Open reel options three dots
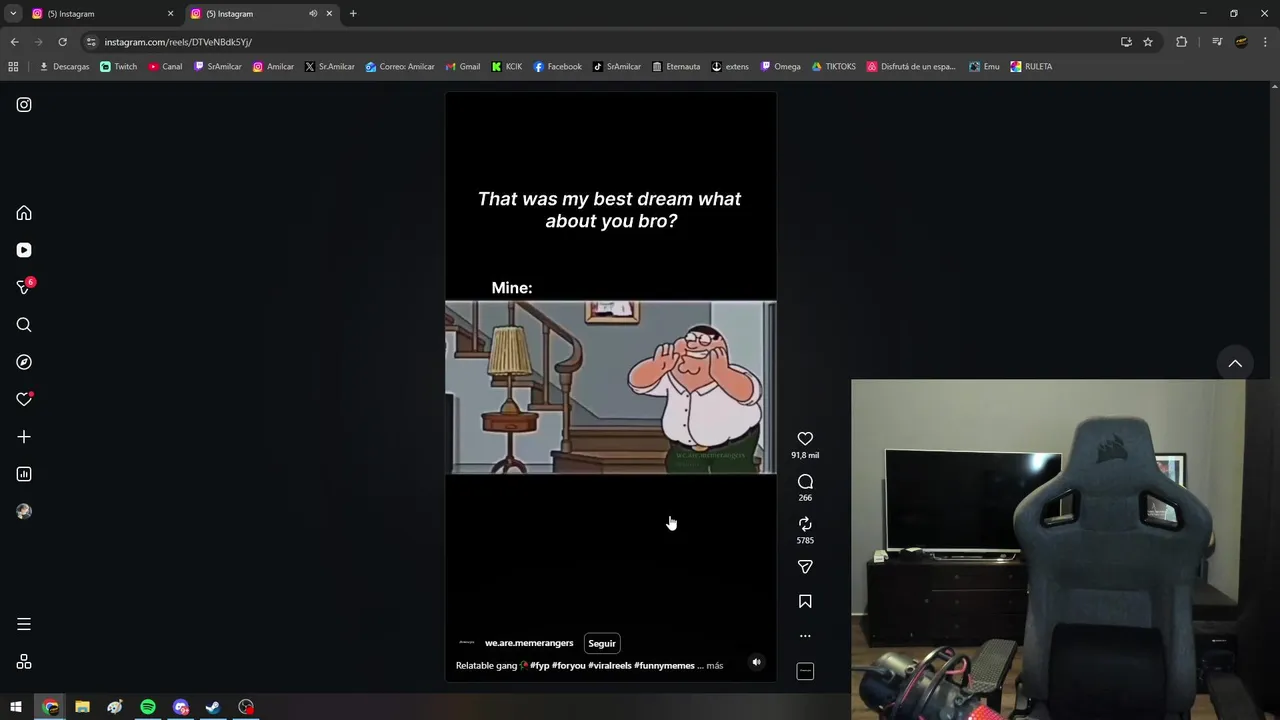 click(x=805, y=636)
